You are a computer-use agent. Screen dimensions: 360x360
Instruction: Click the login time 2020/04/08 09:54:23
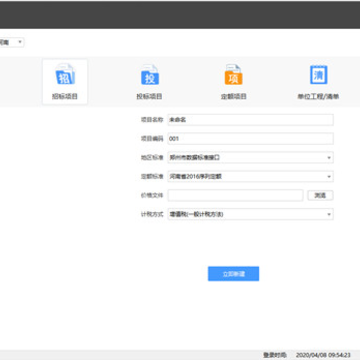pos(323,355)
